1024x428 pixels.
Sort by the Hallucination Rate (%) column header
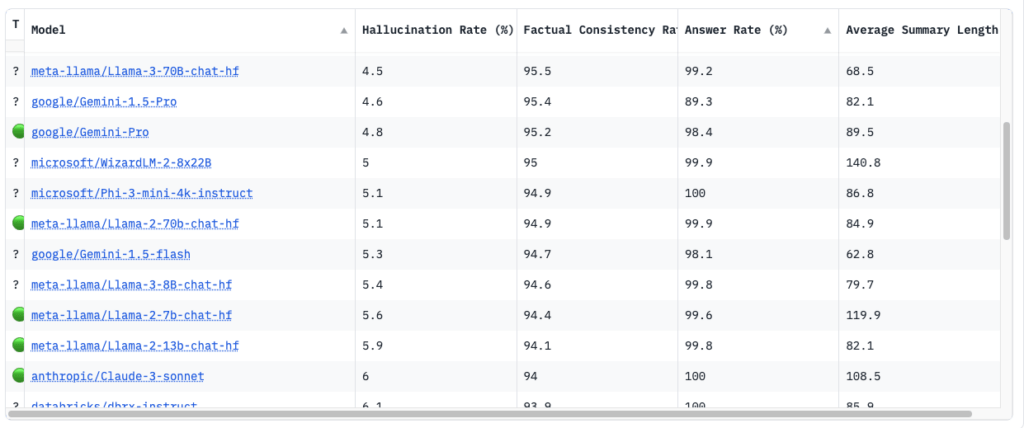tap(437, 30)
